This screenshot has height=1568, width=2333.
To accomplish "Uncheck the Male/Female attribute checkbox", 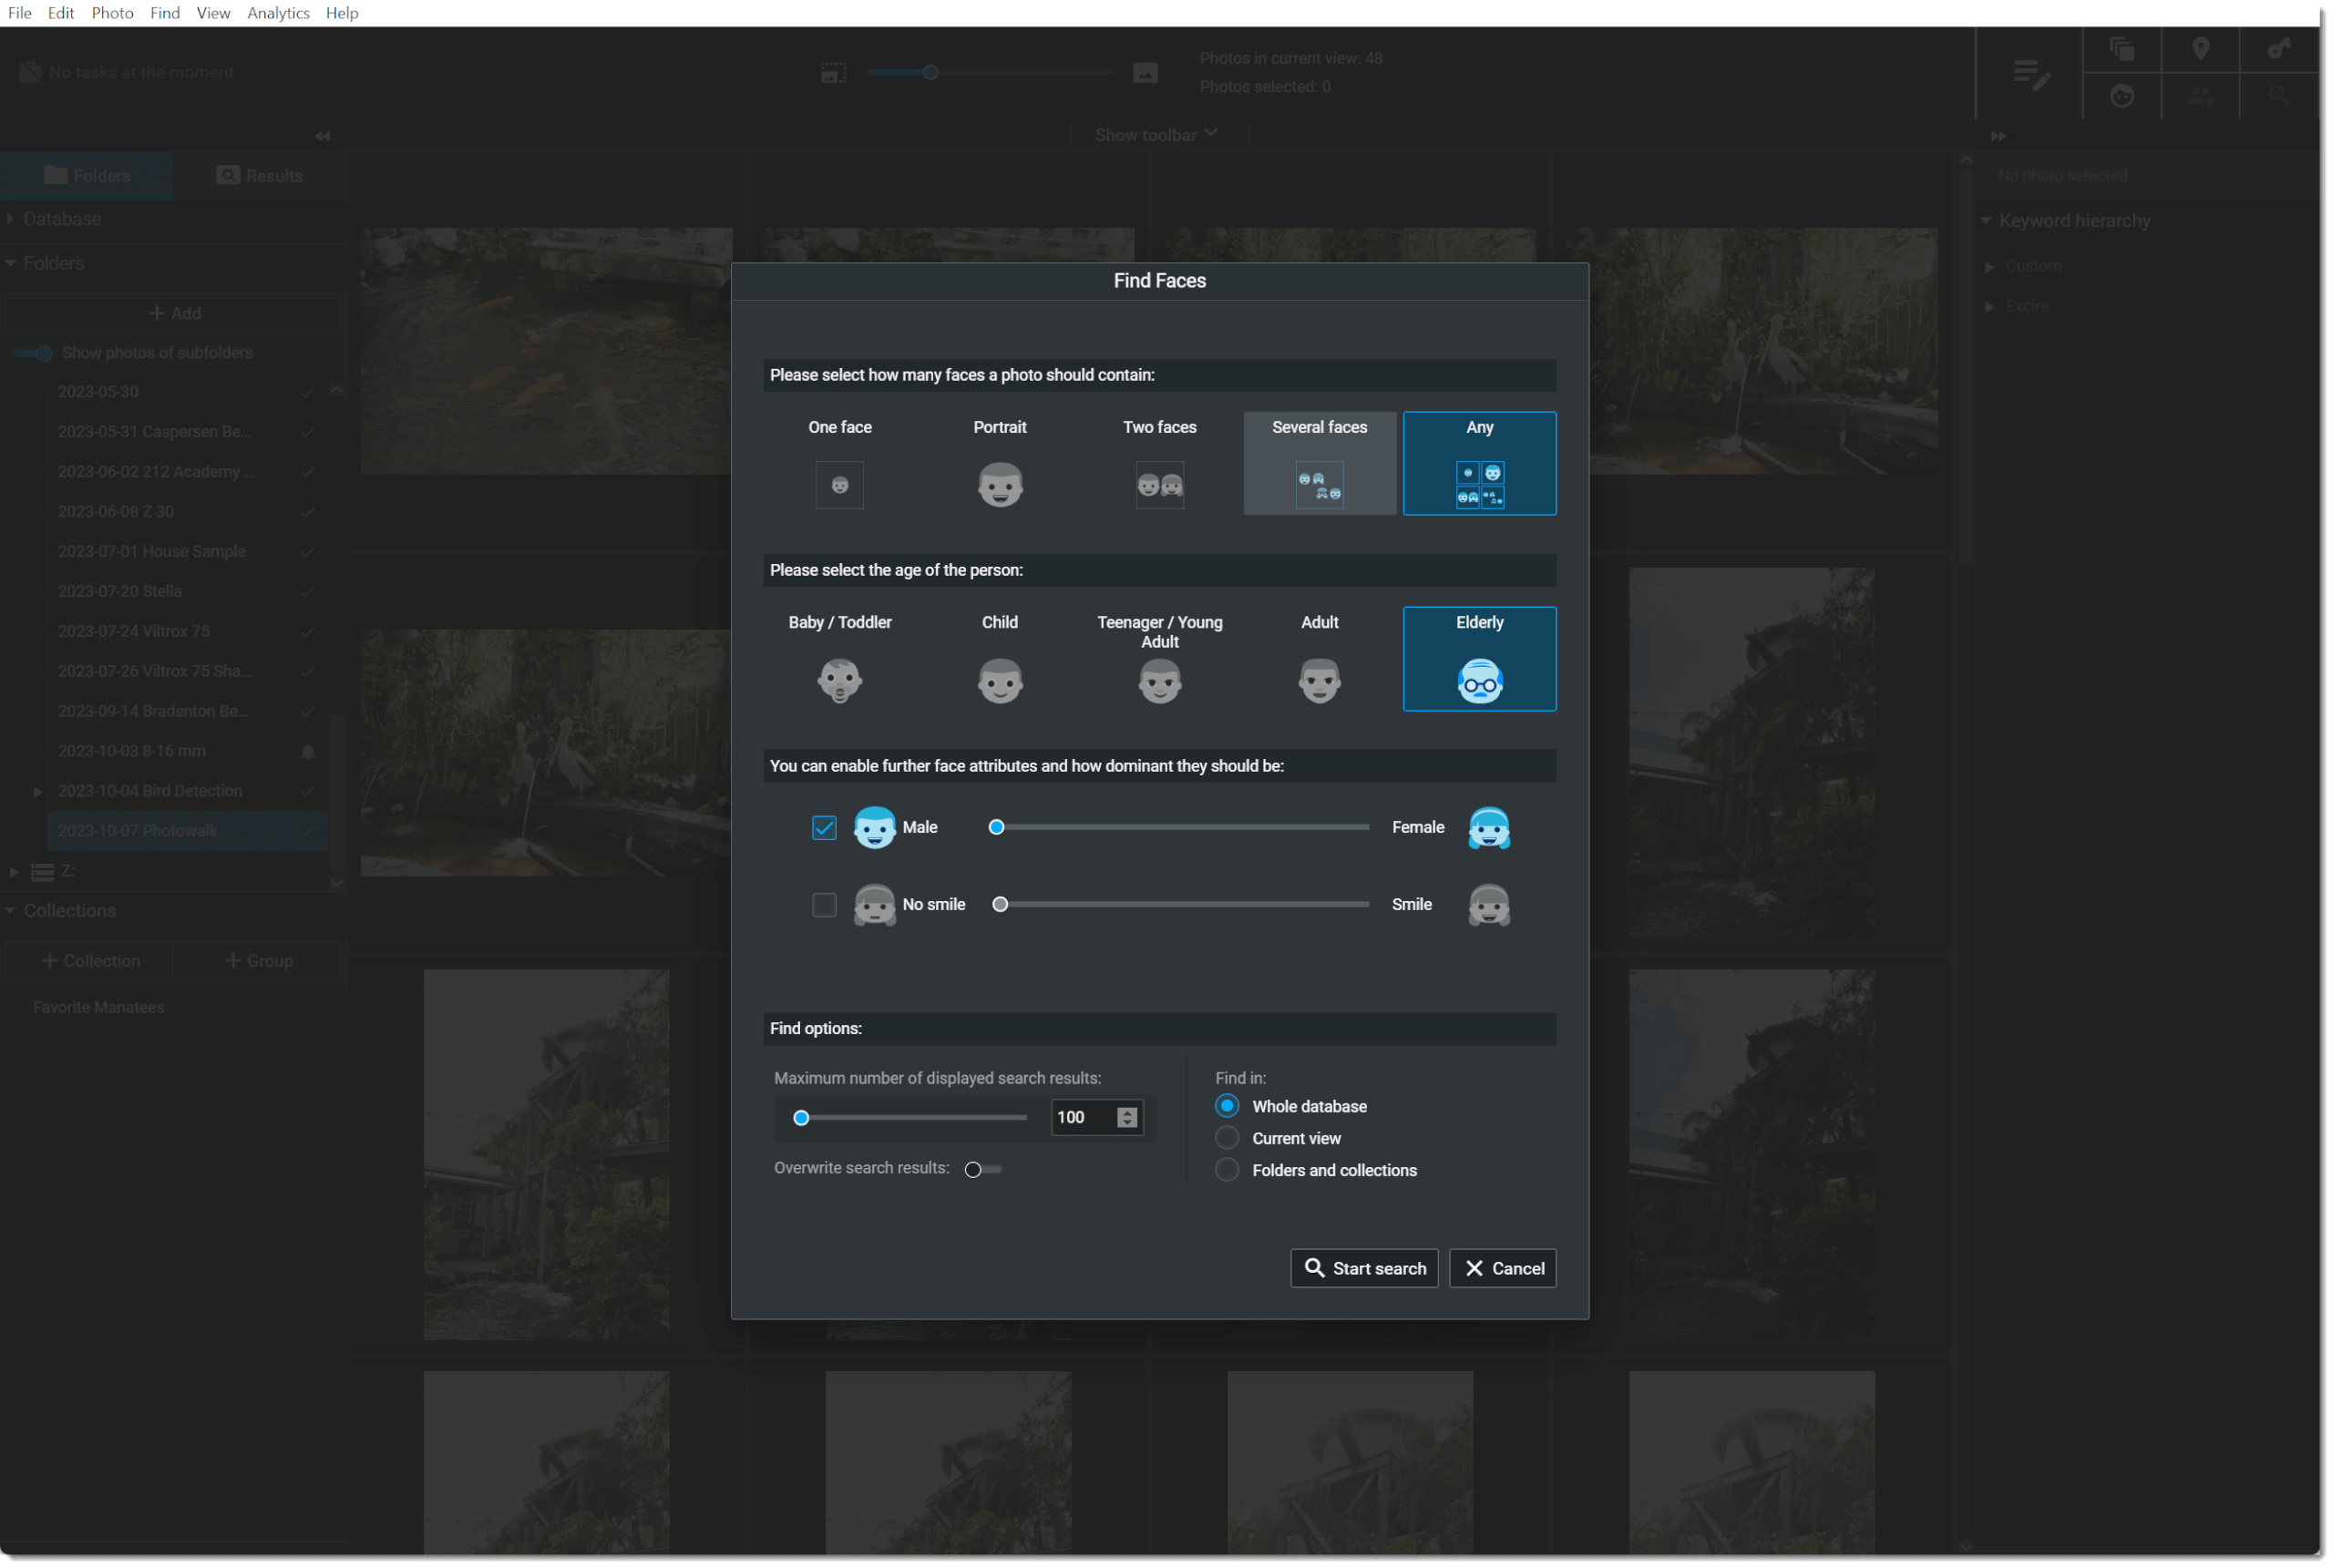I will tap(824, 827).
